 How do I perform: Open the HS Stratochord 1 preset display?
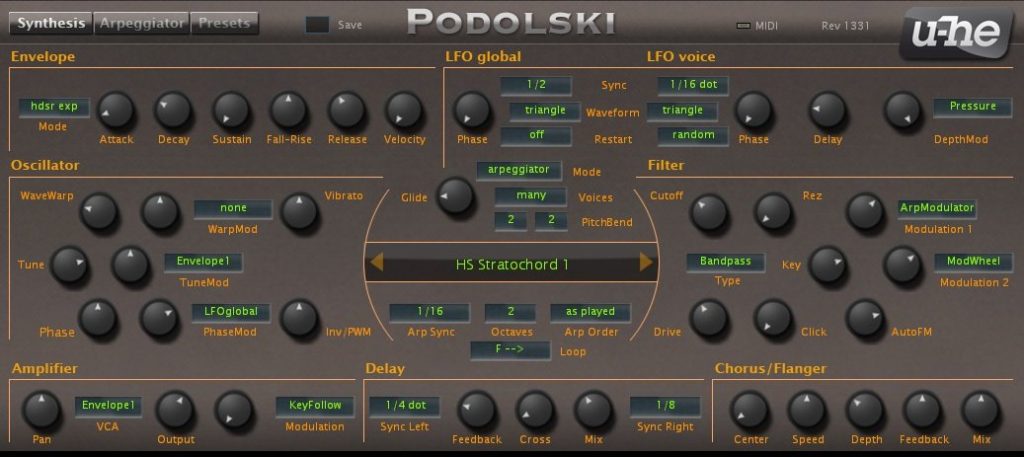click(511, 264)
